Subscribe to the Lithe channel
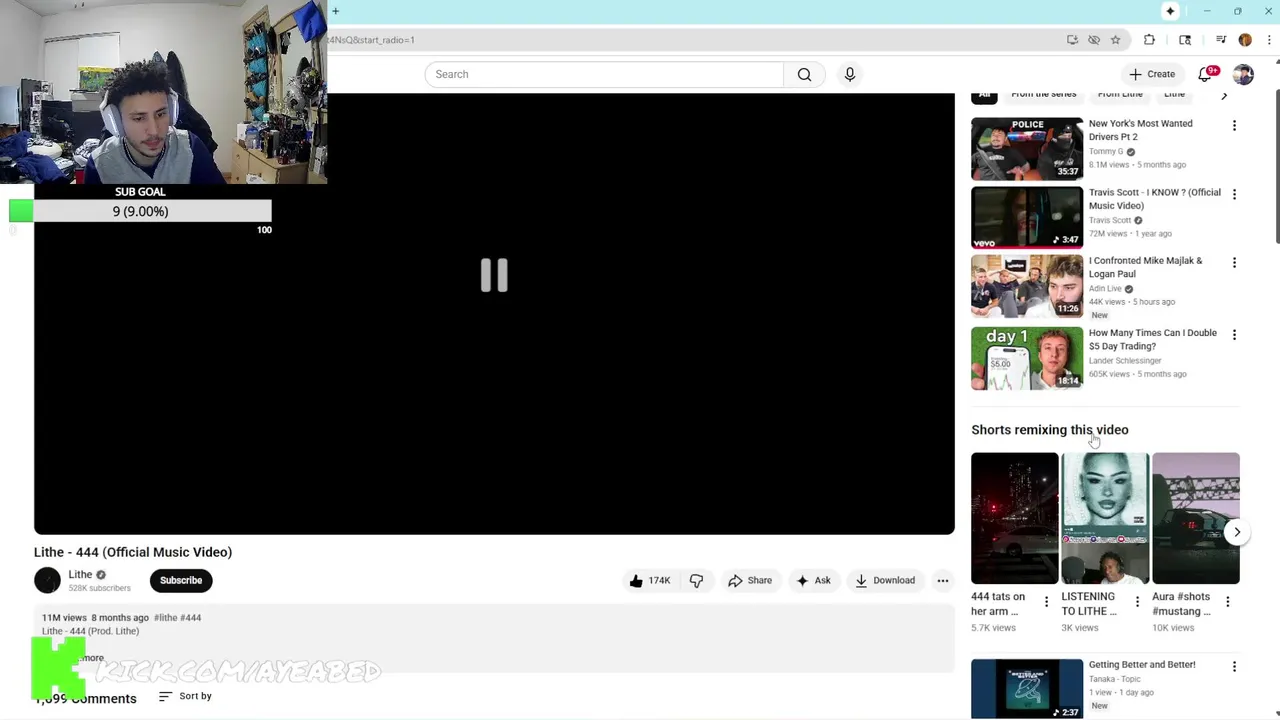 [181, 580]
